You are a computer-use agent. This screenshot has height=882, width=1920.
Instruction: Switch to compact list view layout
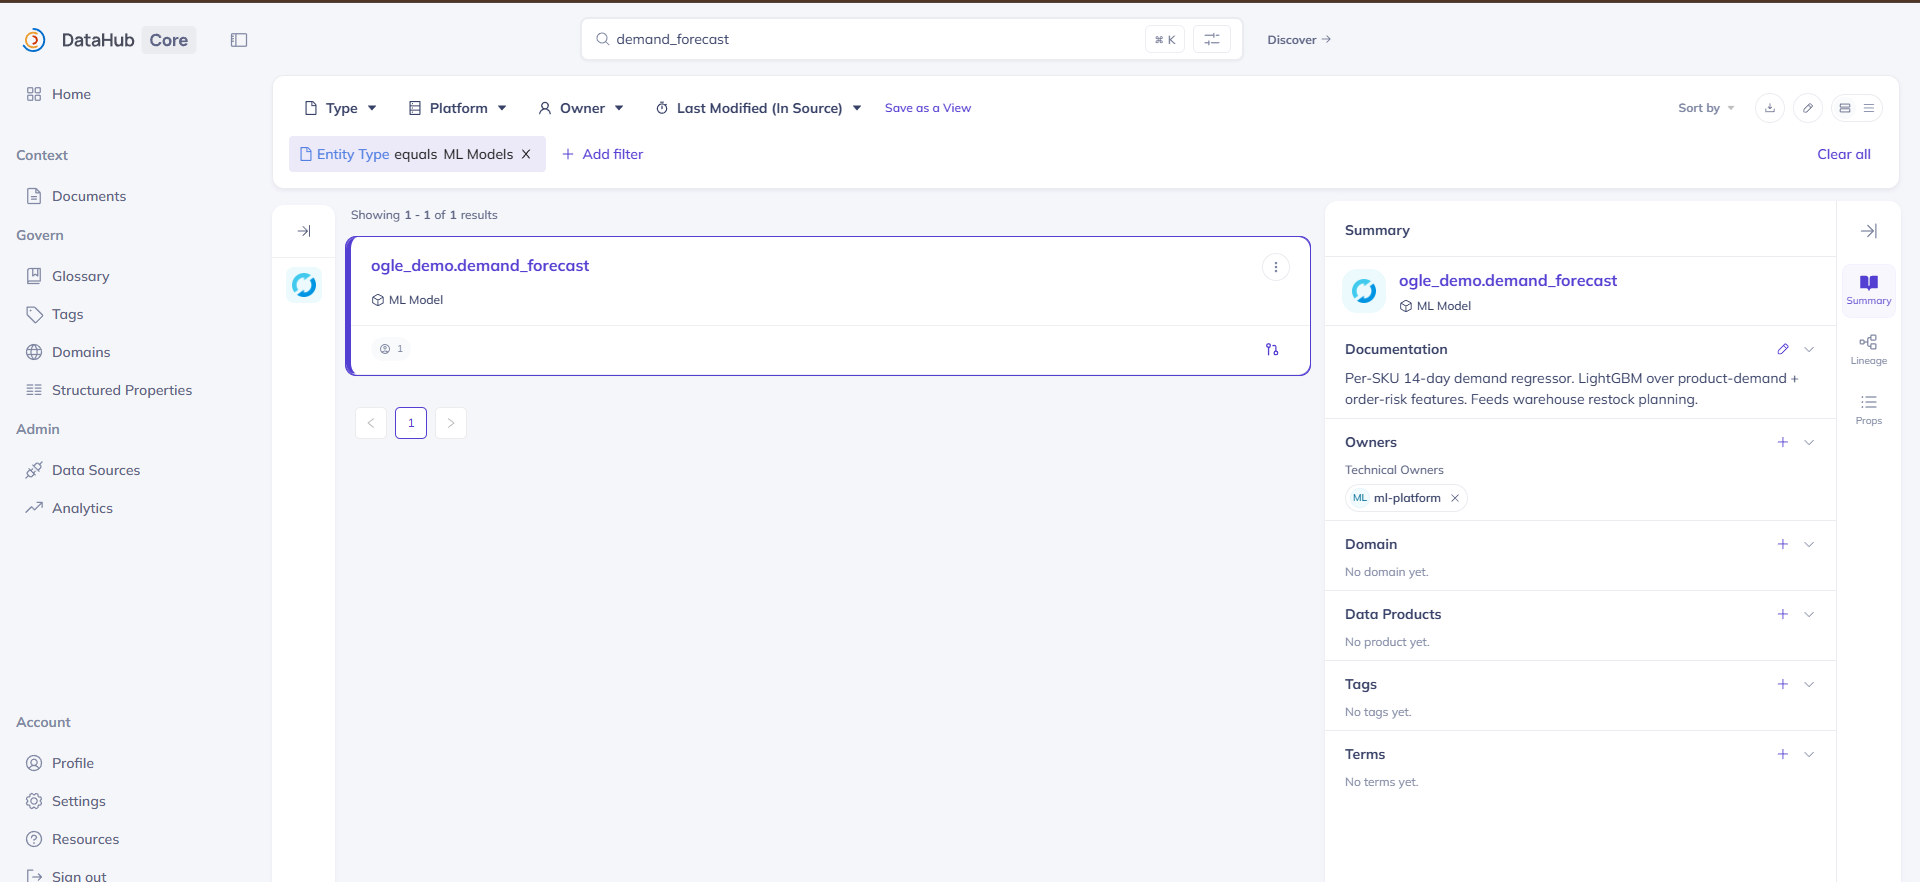tap(1869, 108)
